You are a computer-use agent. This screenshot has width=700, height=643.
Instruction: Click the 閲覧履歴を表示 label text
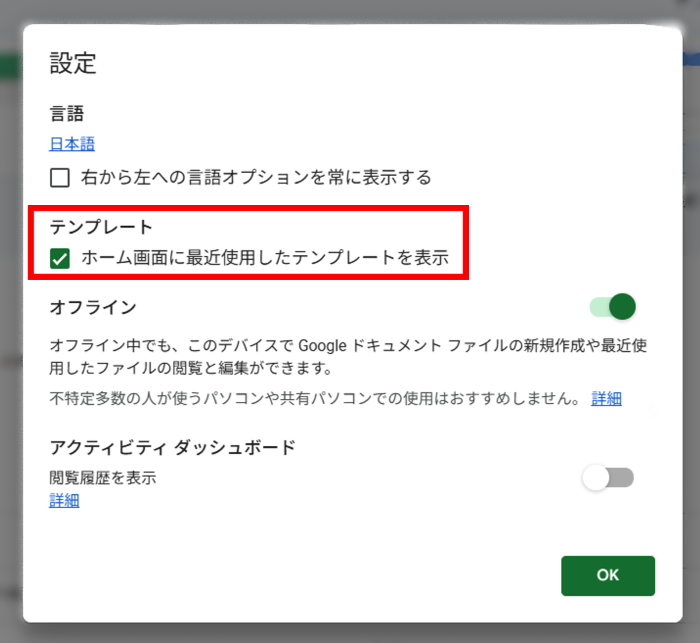point(103,478)
